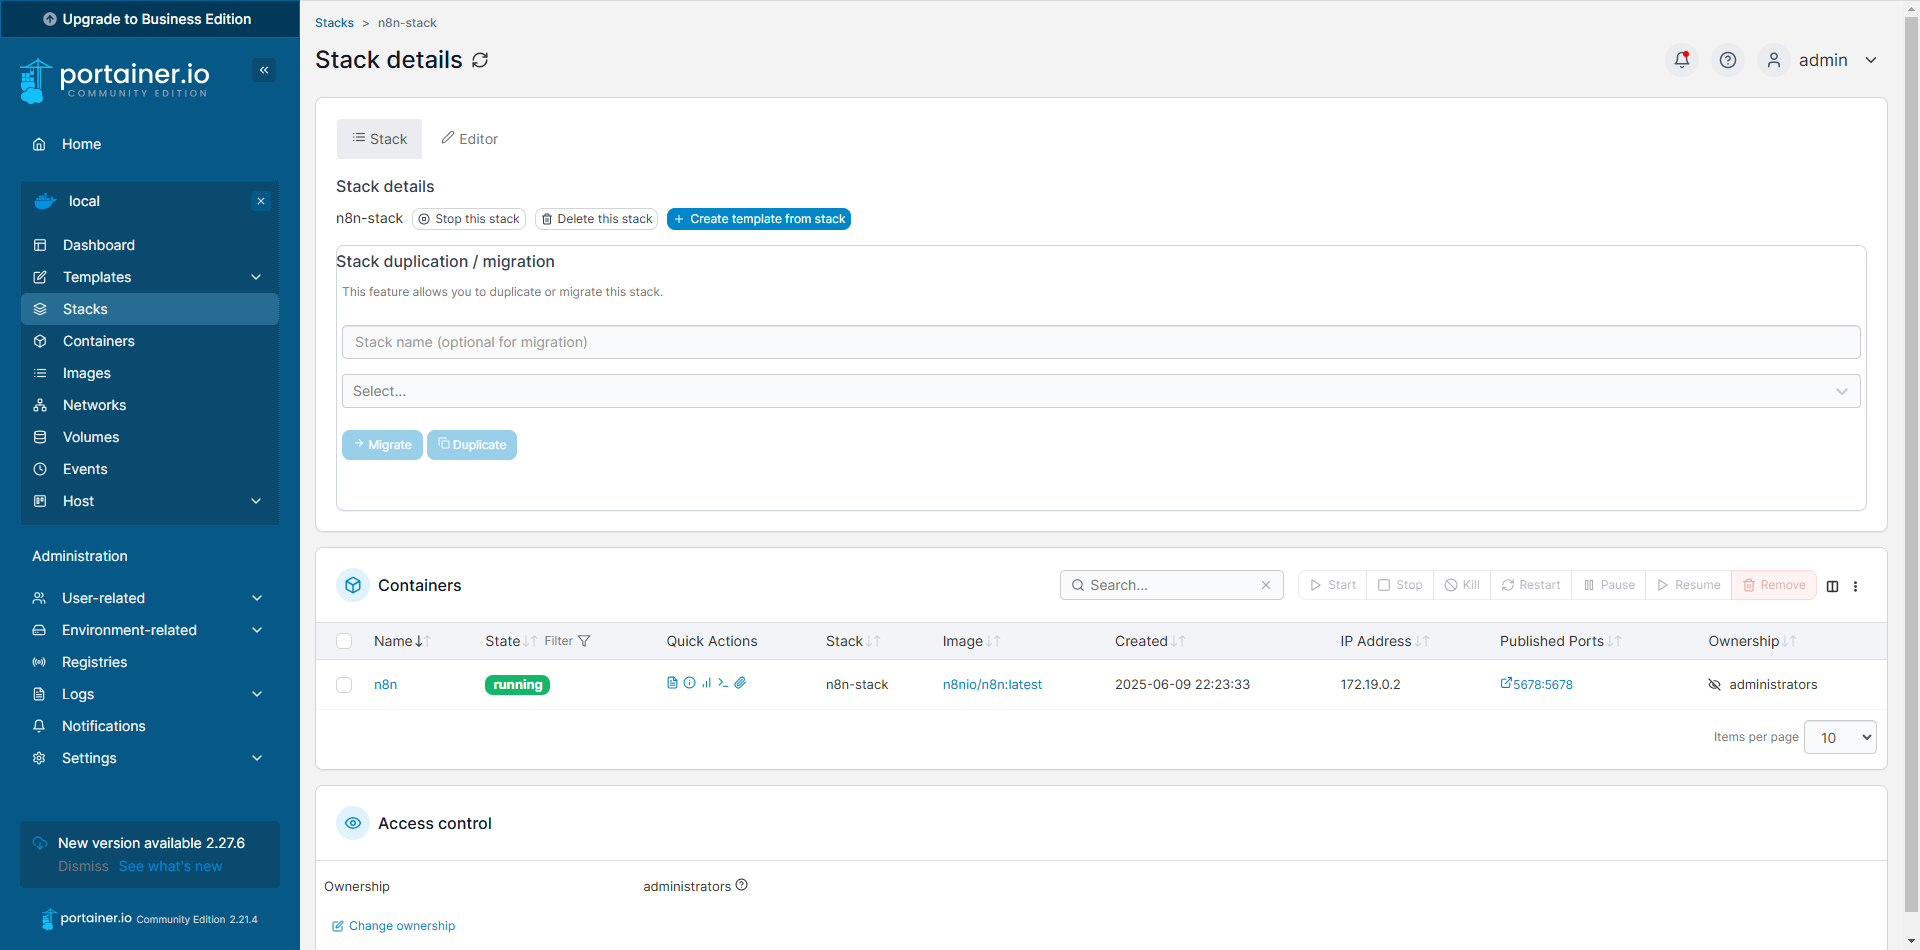Change the items per page dropdown
The image size is (1920, 950).
[x=1840, y=737]
